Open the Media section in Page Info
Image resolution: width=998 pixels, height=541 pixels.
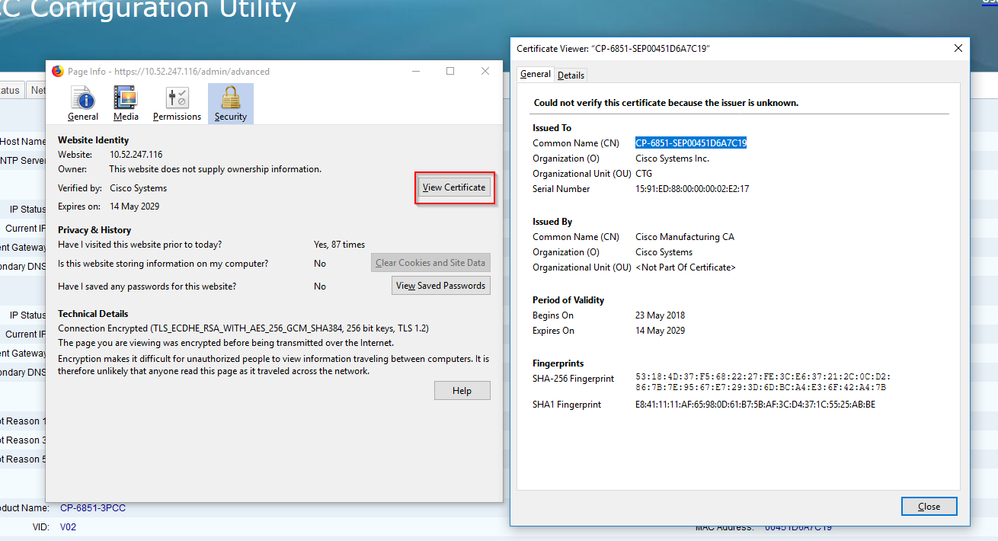(125, 104)
